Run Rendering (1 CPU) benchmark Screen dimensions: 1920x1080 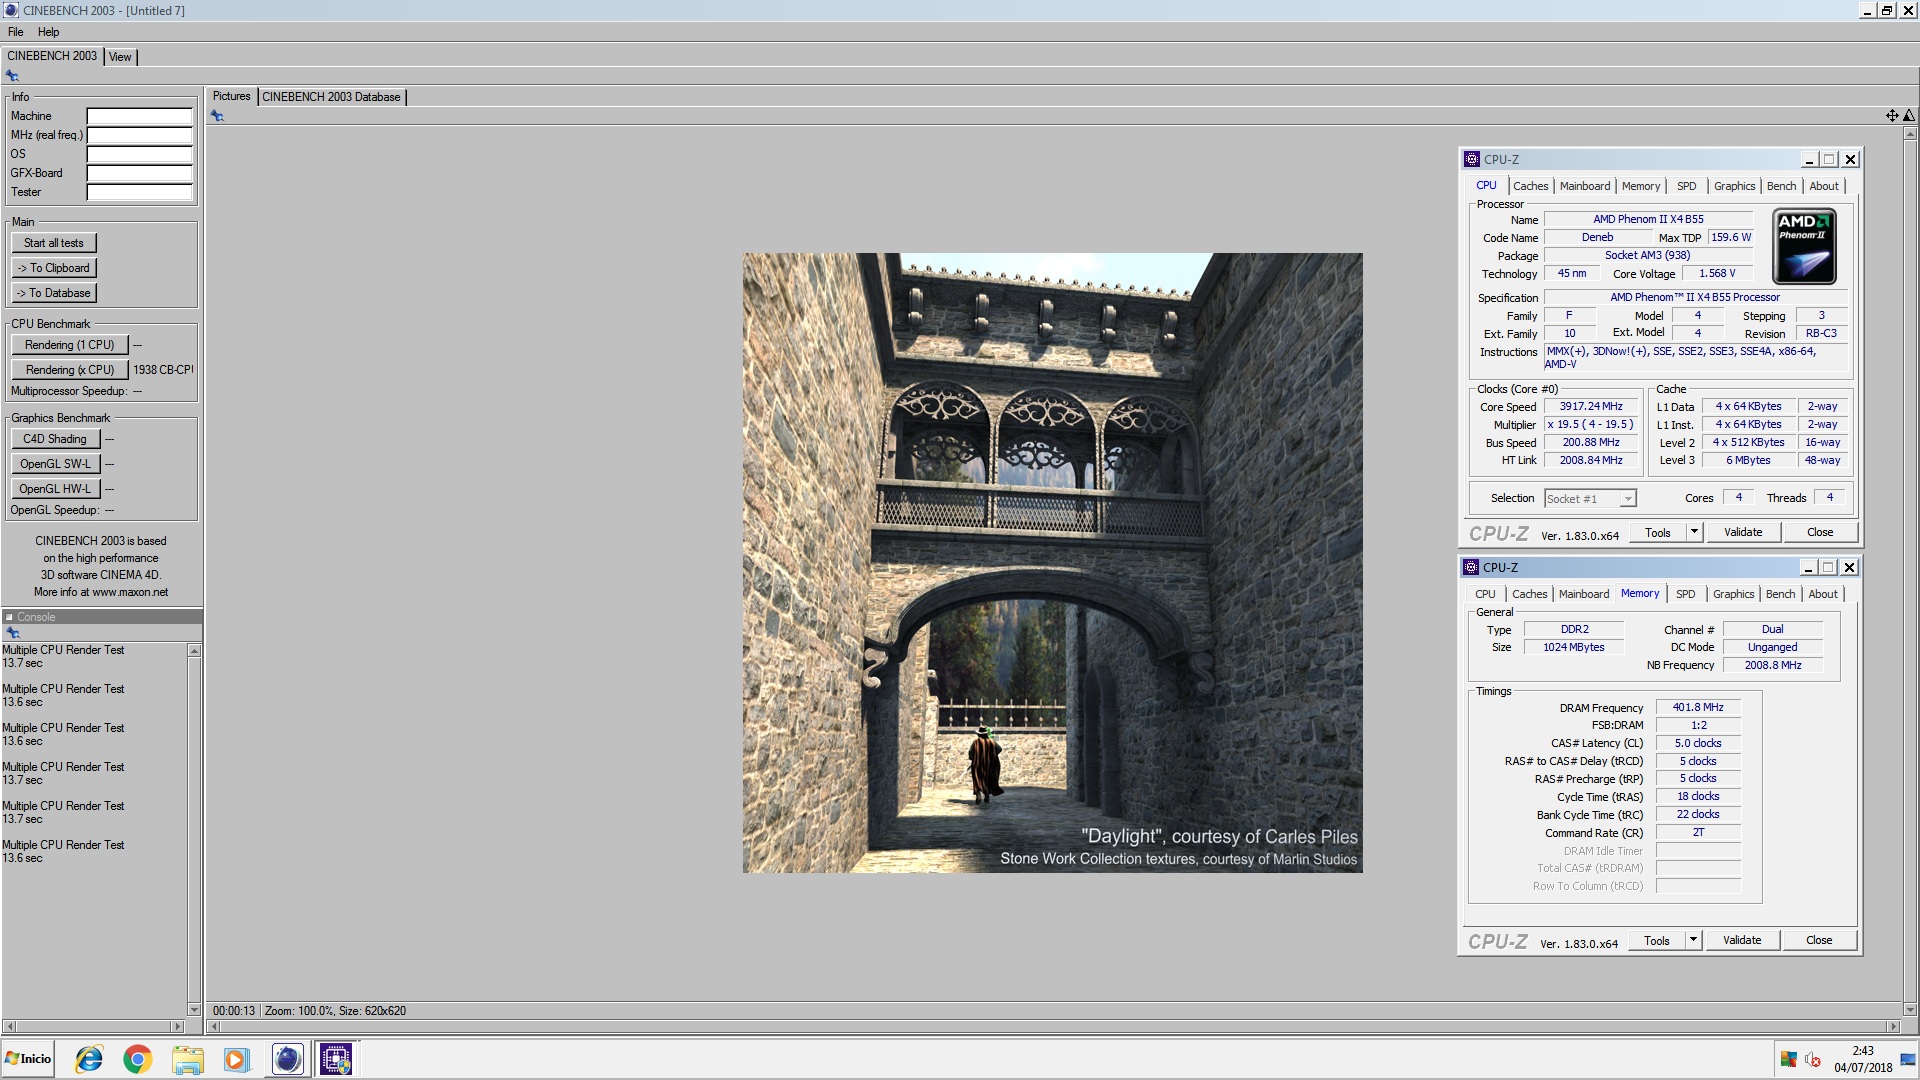pyautogui.click(x=70, y=345)
